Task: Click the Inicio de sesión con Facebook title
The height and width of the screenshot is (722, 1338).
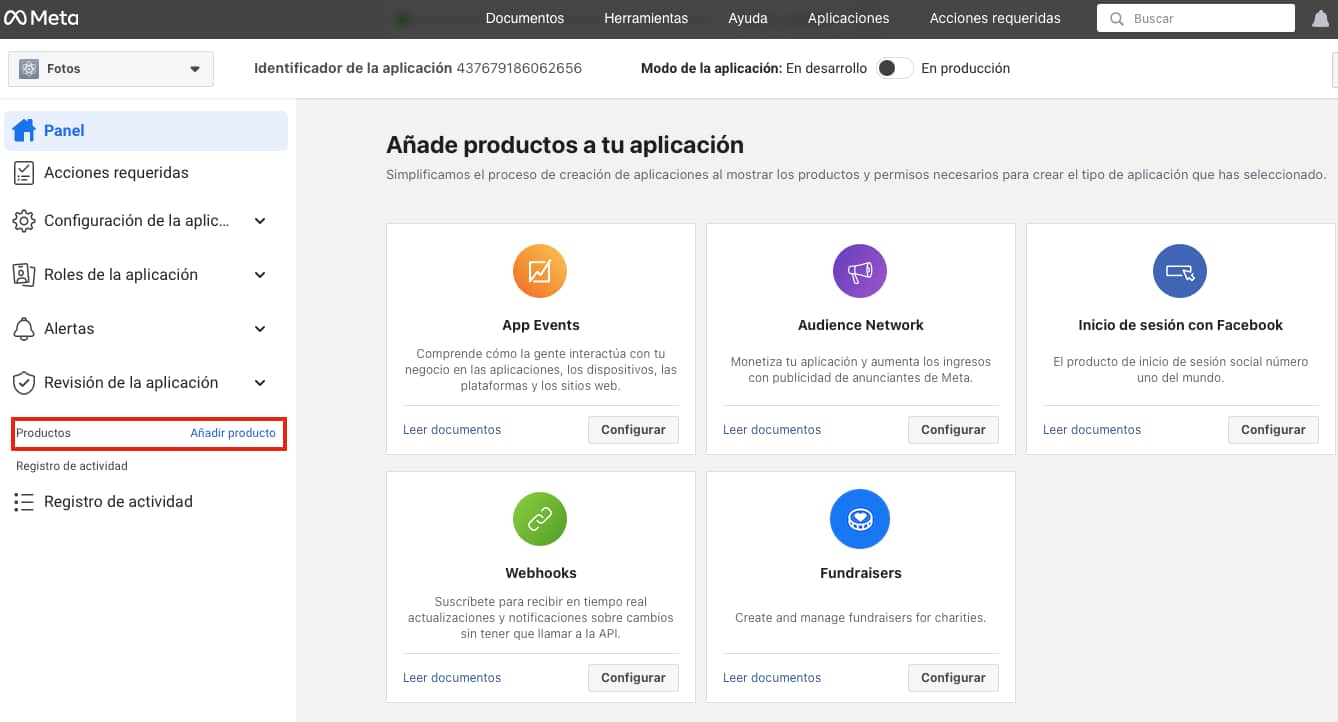Action: pyautogui.click(x=1181, y=325)
